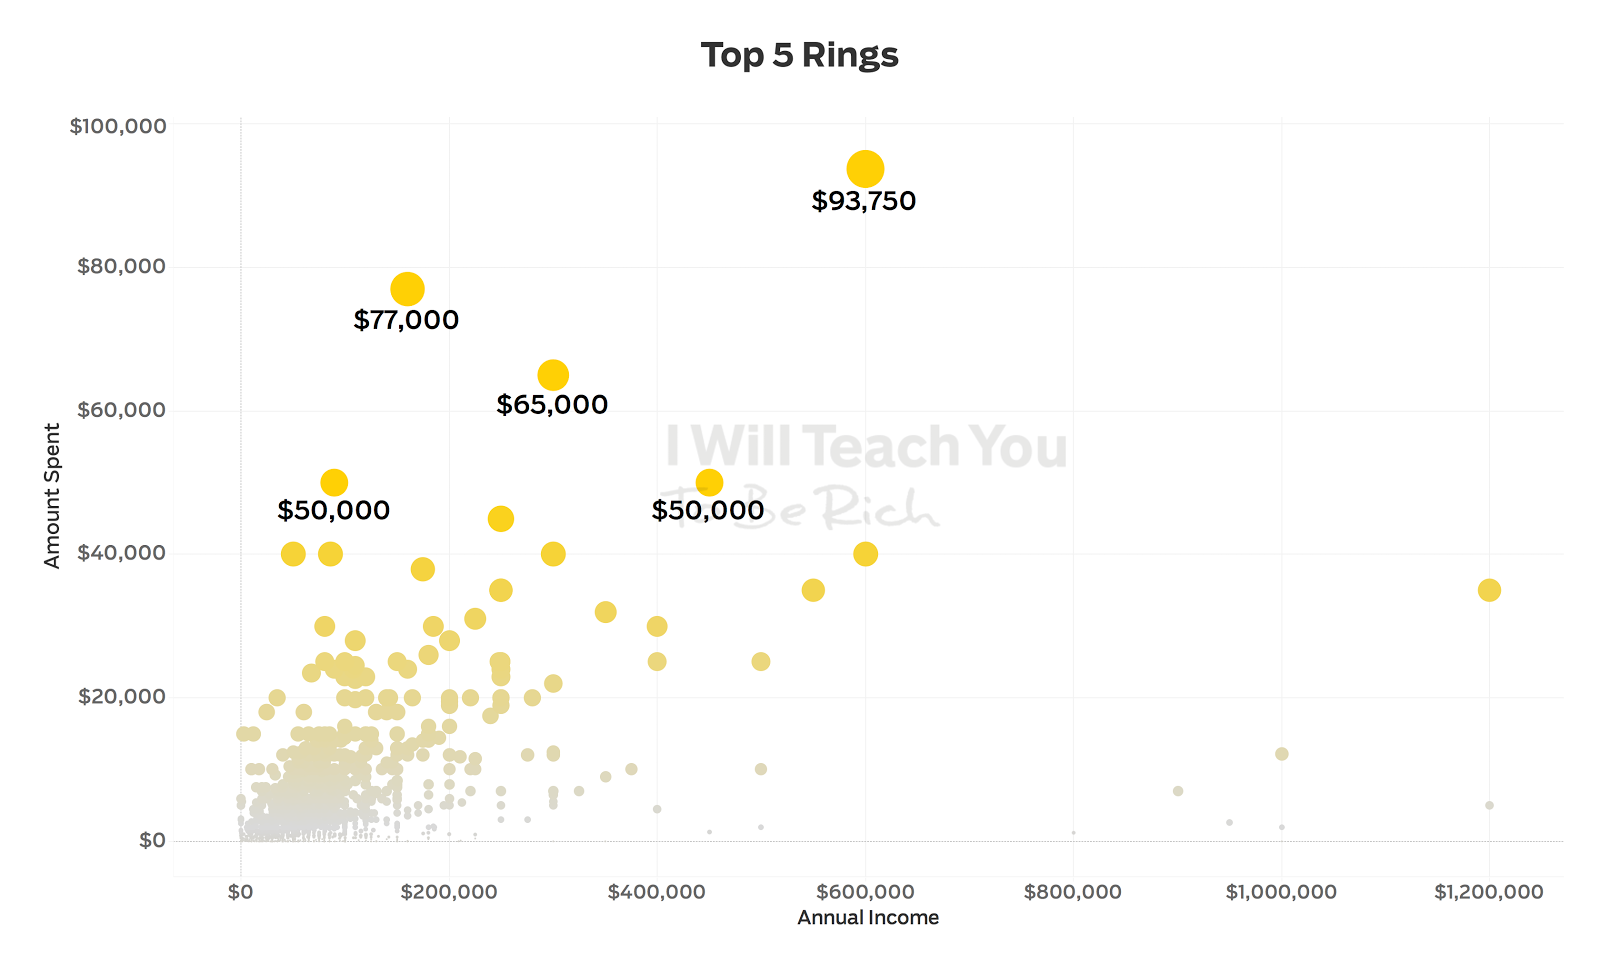Viewport: 1600px width, 971px height.
Task: Click the $35,000 dot at $550,000 income
Action: [x=813, y=590]
